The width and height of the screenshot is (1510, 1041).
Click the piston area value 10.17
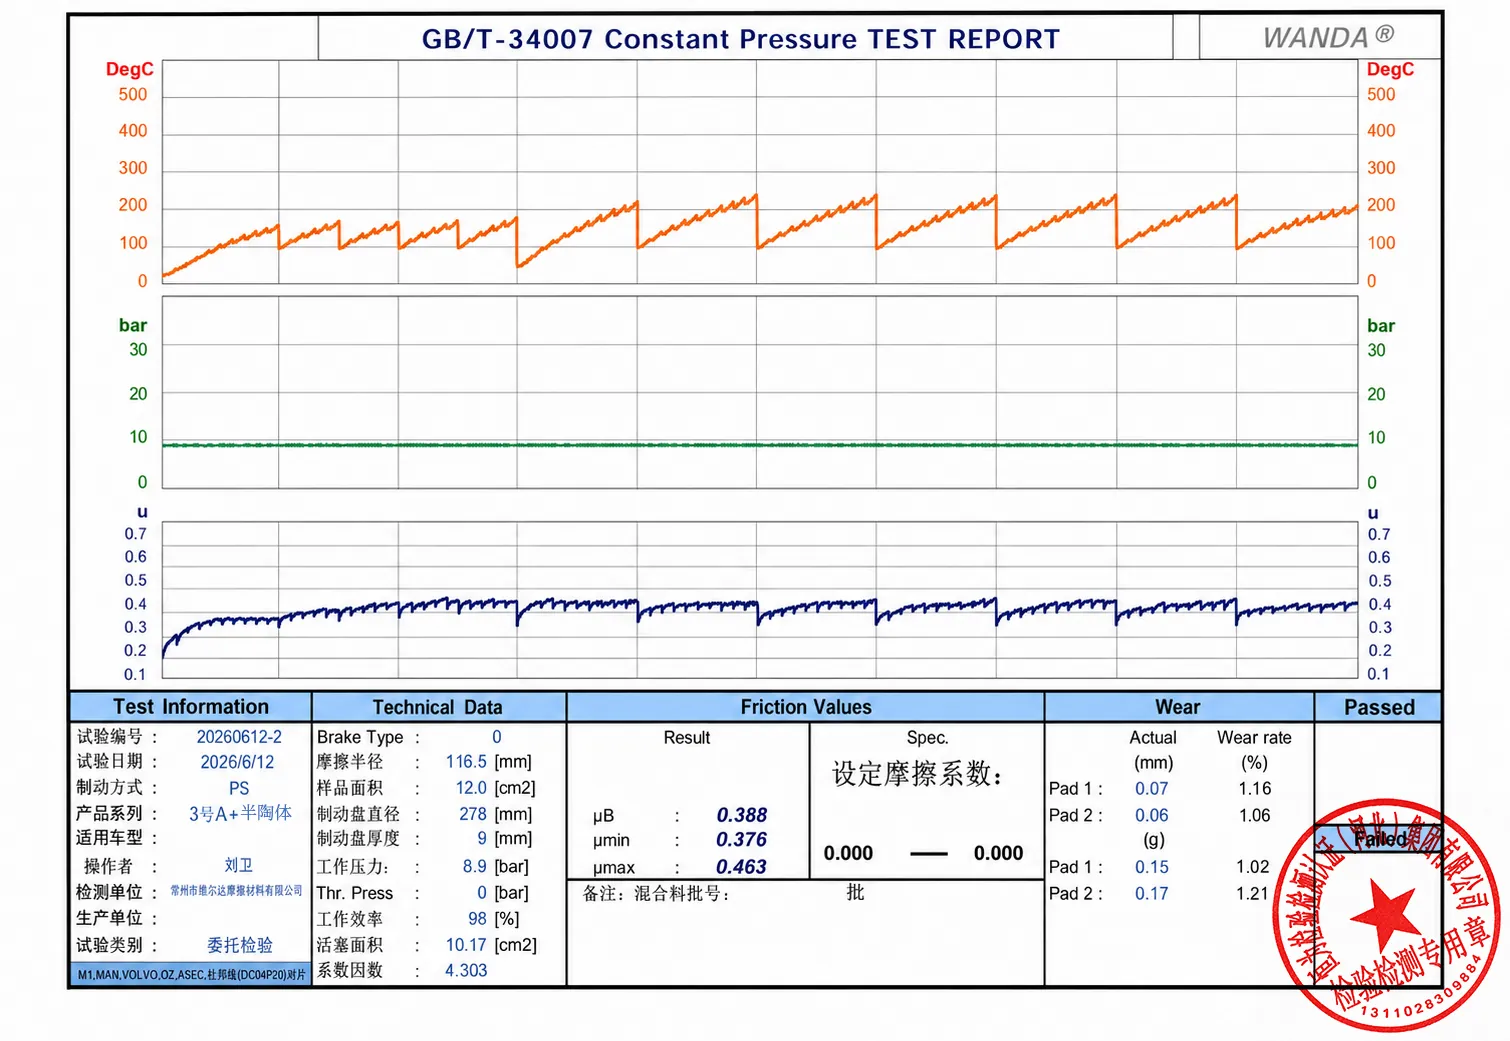click(466, 944)
